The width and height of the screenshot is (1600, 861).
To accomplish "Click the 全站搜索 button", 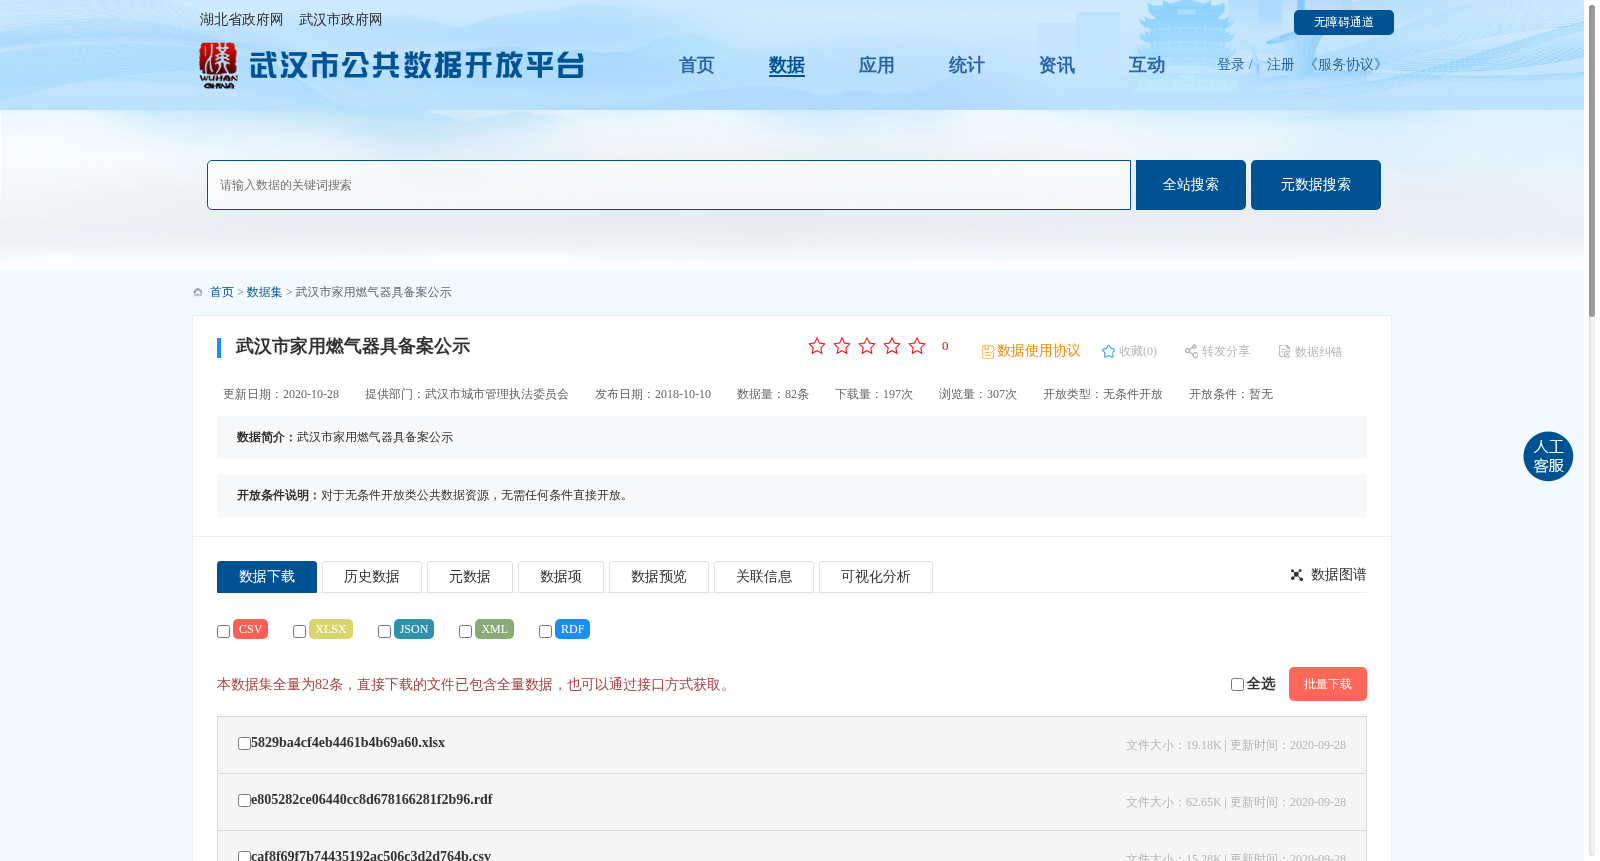I will pos(1191,185).
